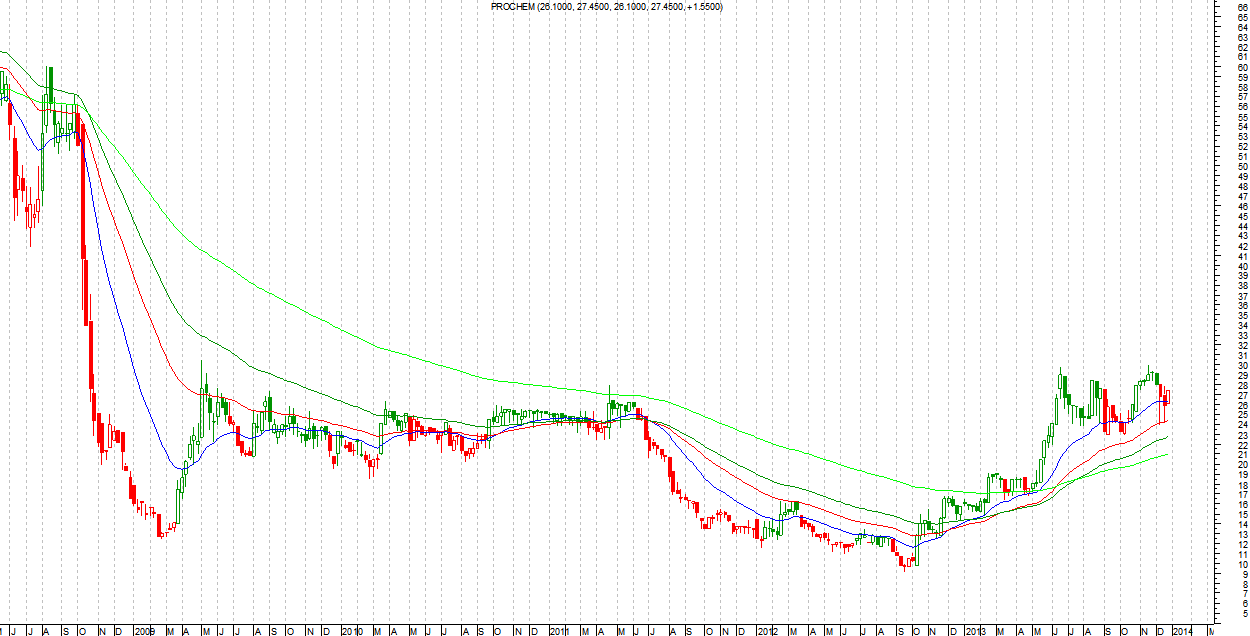The height and width of the screenshot is (636, 1250).
Task: Click the 2011 year marker on time axis
Action: point(559,631)
